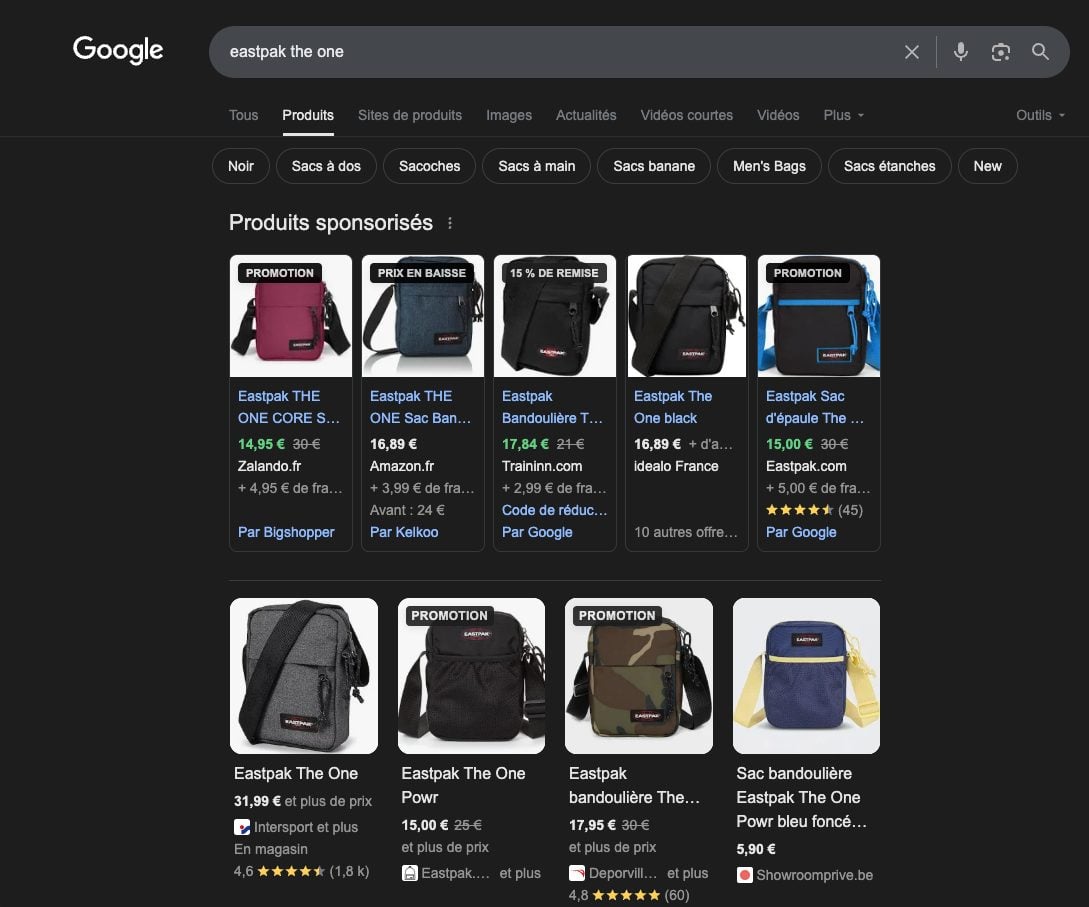Open the Outils dropdown
Image resolution: width=1089 pixels, height=907 pixels.
point(1040,115)
